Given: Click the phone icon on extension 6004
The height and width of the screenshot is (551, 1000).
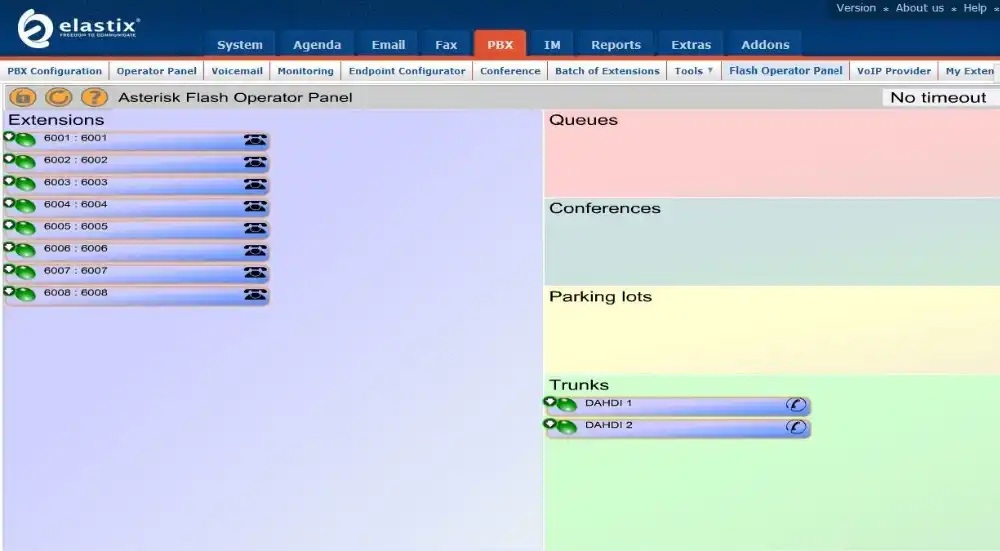Looking at the screenshot, I should [255, 206].
